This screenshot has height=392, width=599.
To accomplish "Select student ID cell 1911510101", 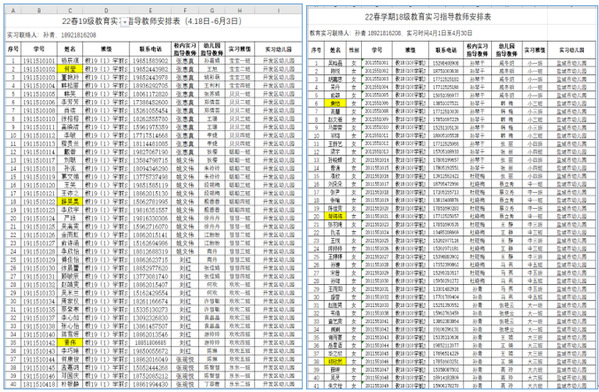I will click(x=39, y=61).
